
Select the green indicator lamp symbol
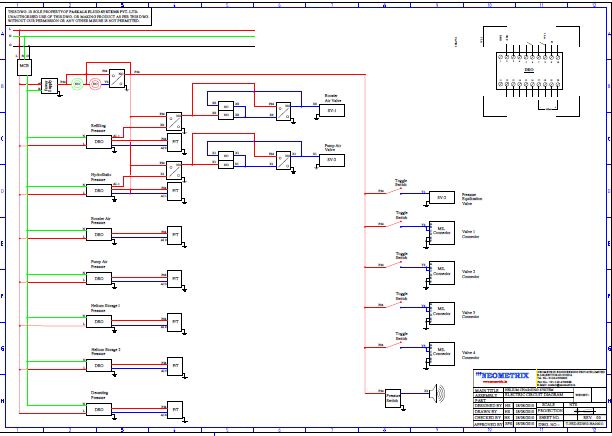click(76, 84)
